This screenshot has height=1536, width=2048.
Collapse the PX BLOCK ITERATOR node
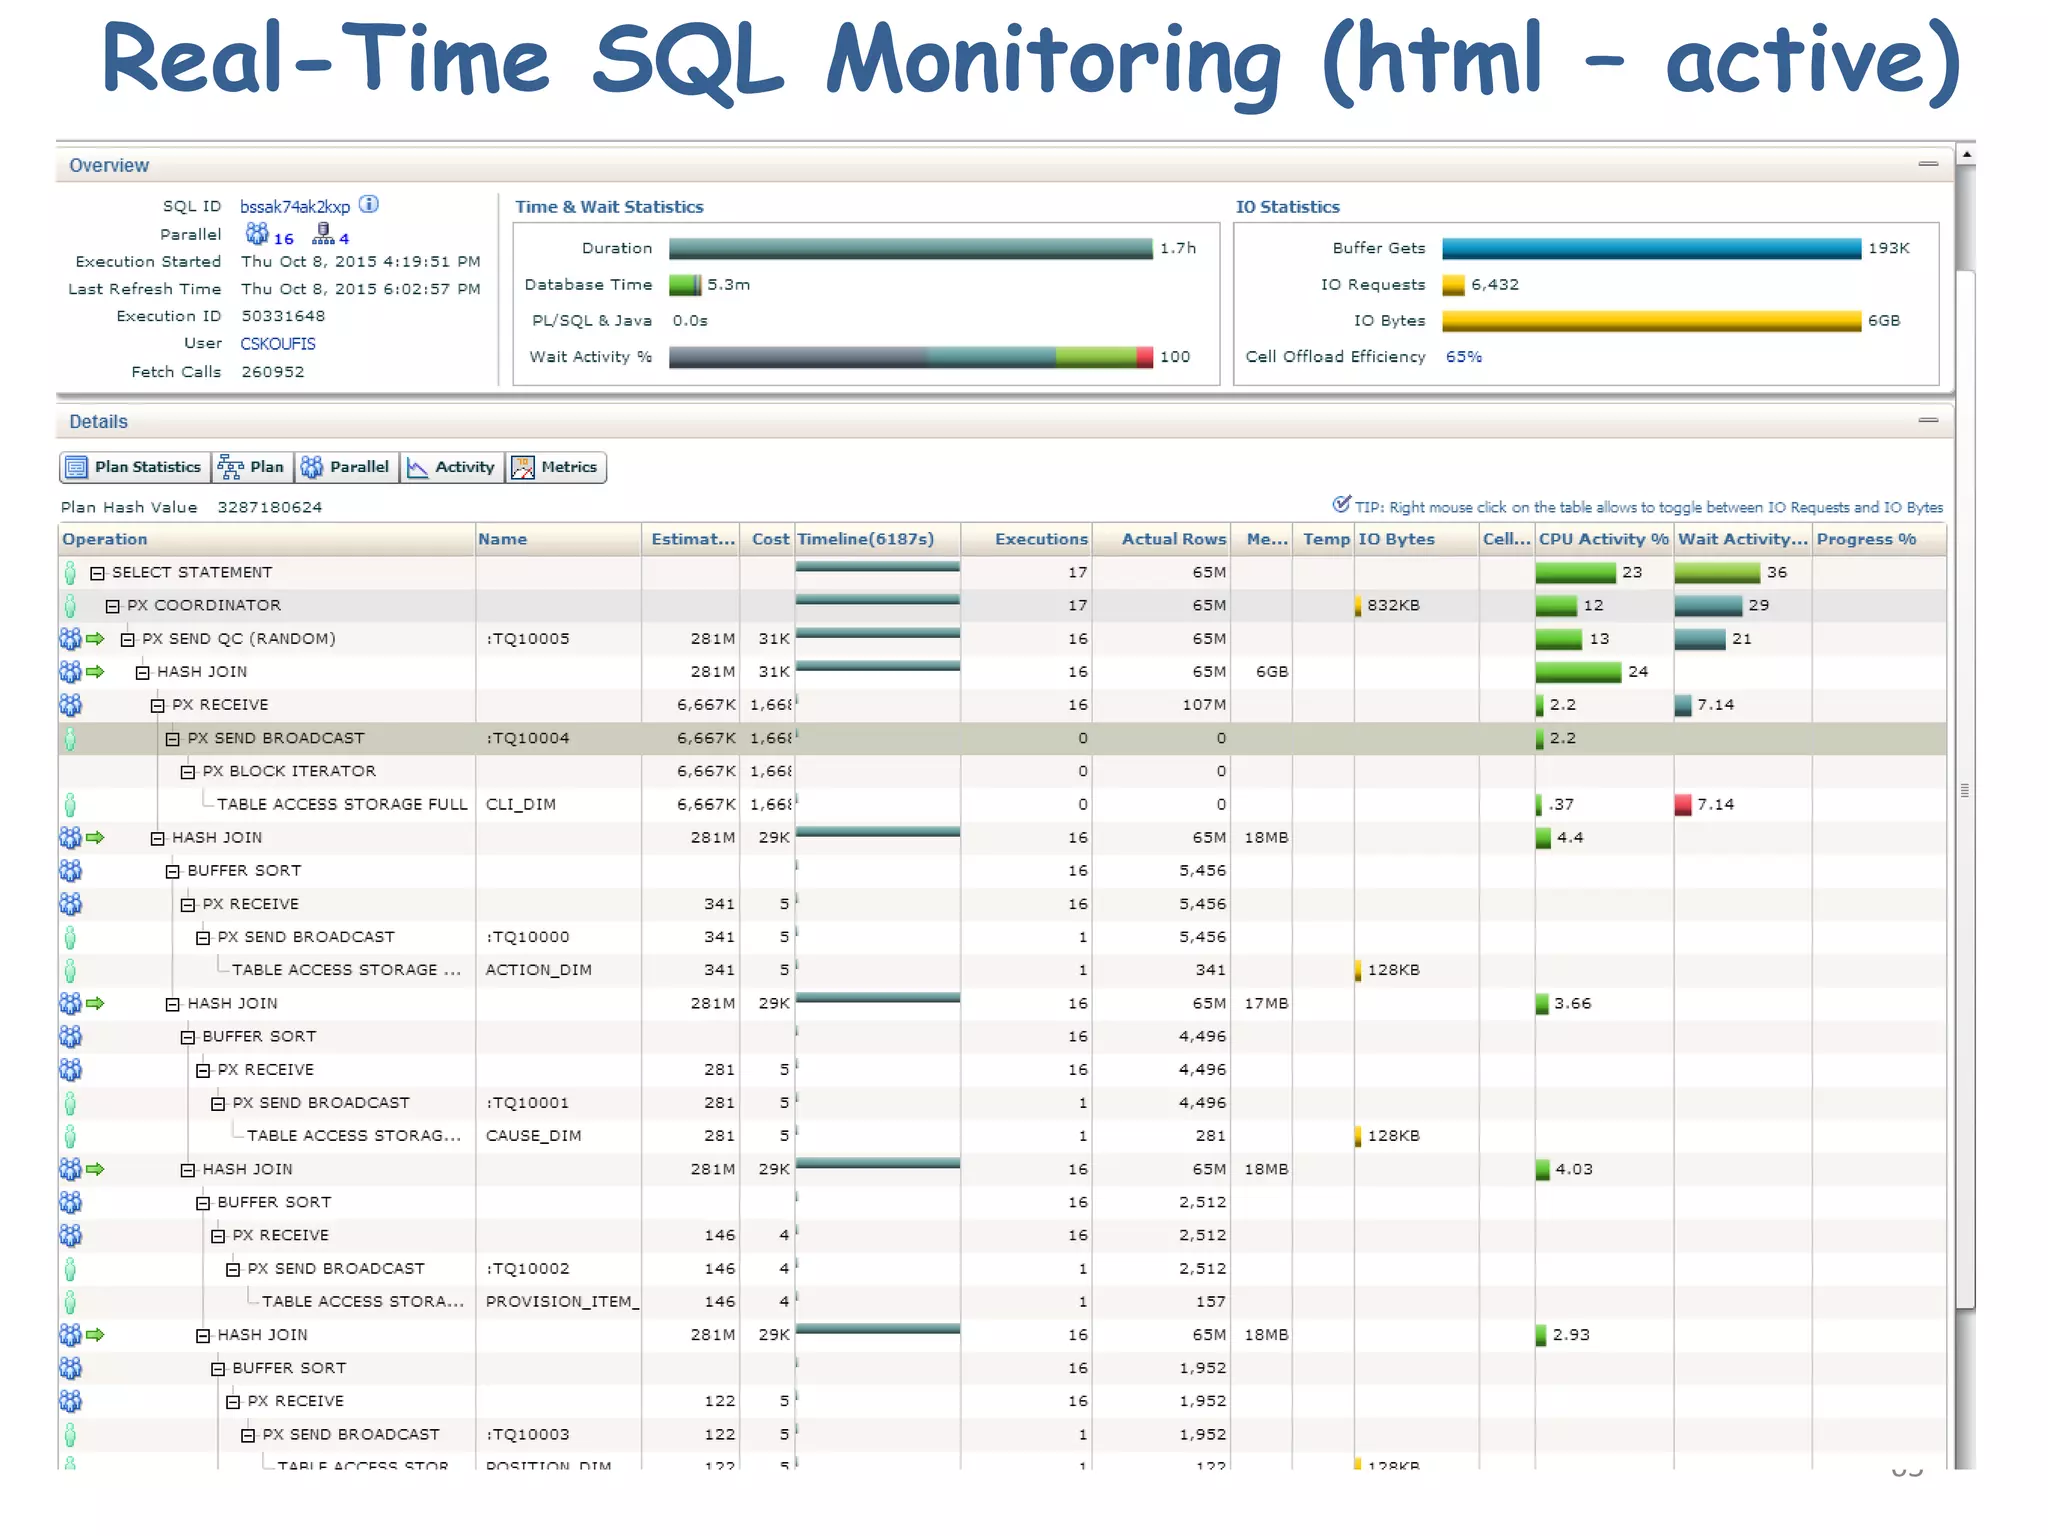coord(188,772)
